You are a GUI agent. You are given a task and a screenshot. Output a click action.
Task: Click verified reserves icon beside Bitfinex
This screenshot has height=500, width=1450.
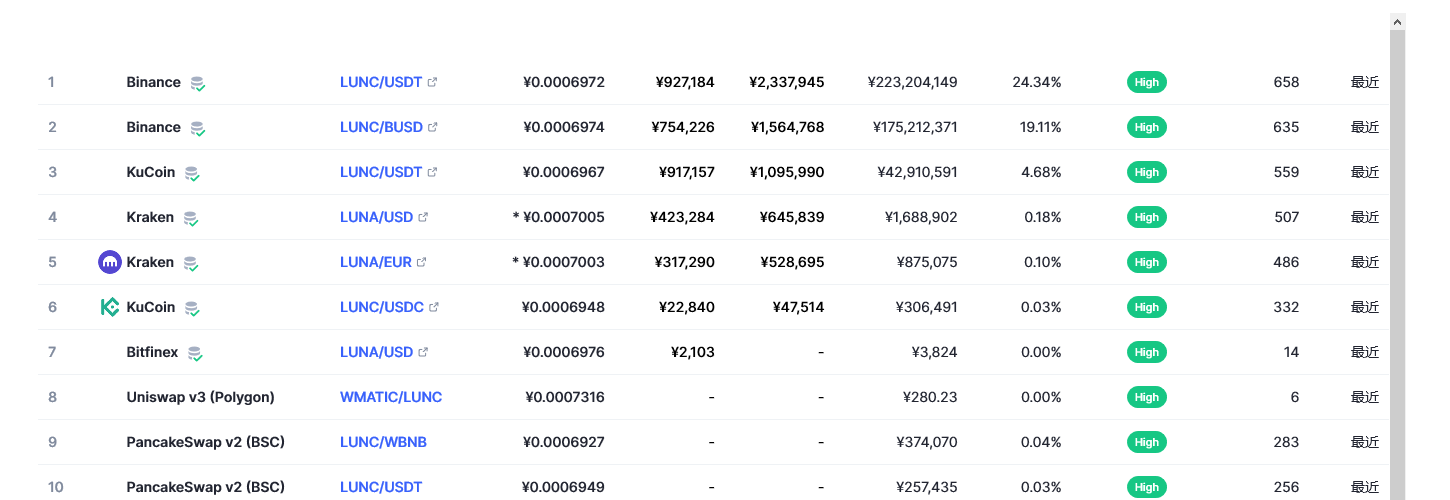tap(195, 353)
